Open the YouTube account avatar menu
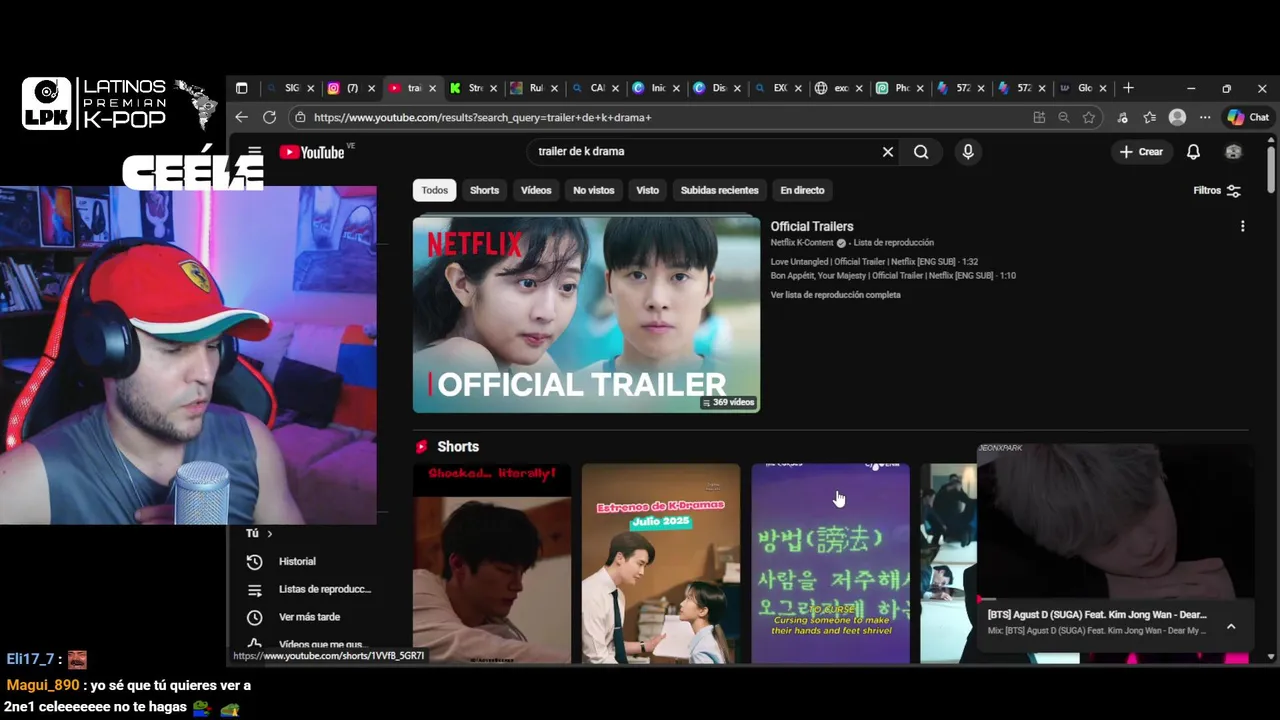Image resolution: width=1280 pixels, height=720 pixels. [1233, 152]
